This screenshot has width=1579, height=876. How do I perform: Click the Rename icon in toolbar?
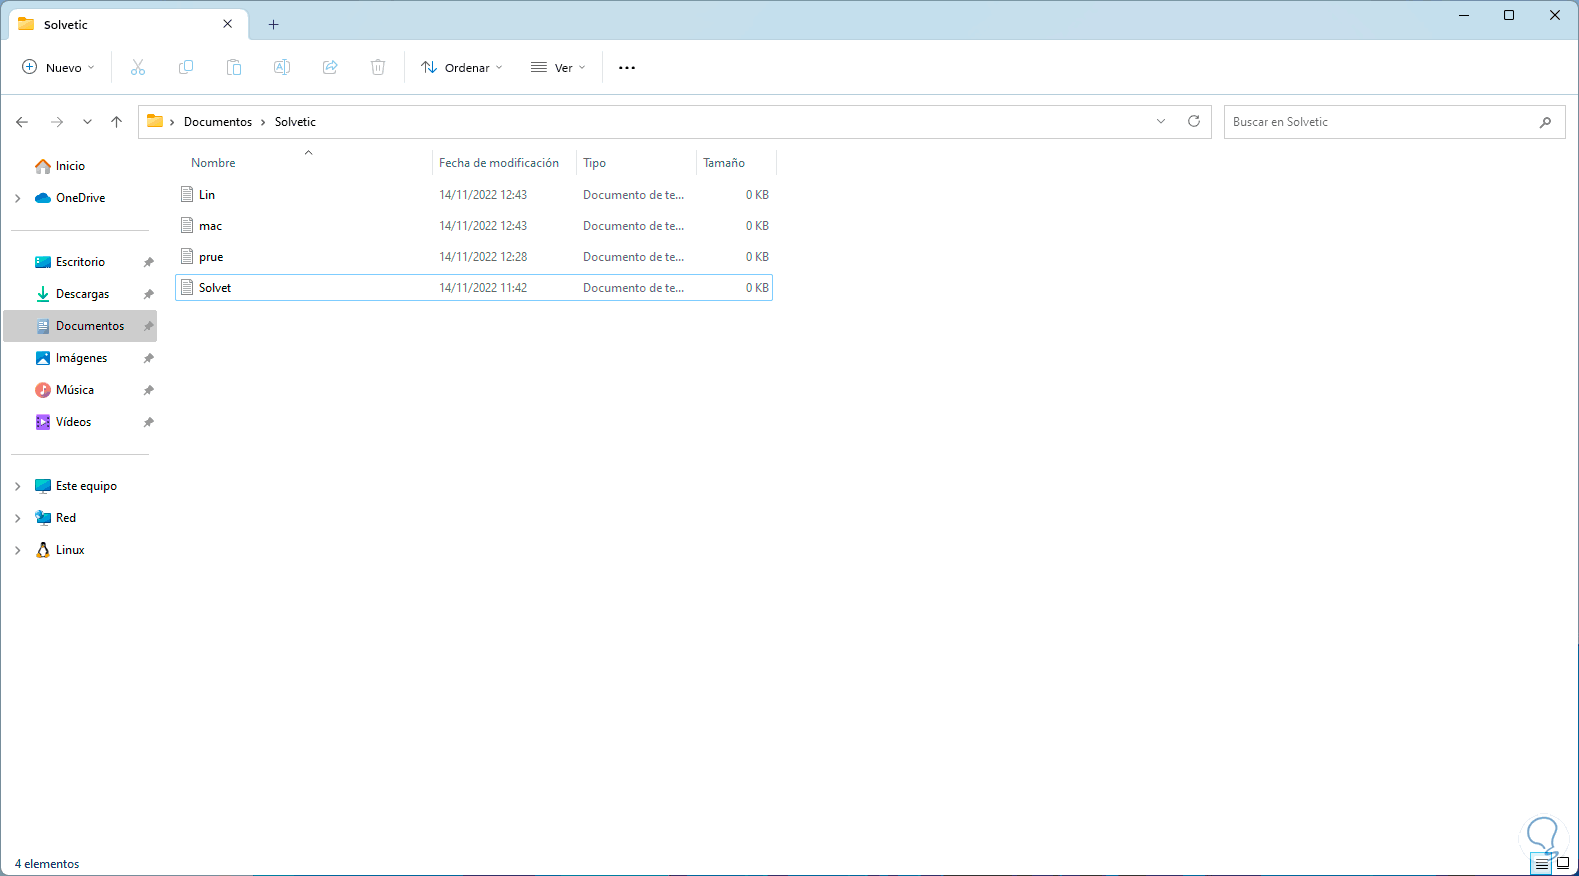click(x=282, y=67)
